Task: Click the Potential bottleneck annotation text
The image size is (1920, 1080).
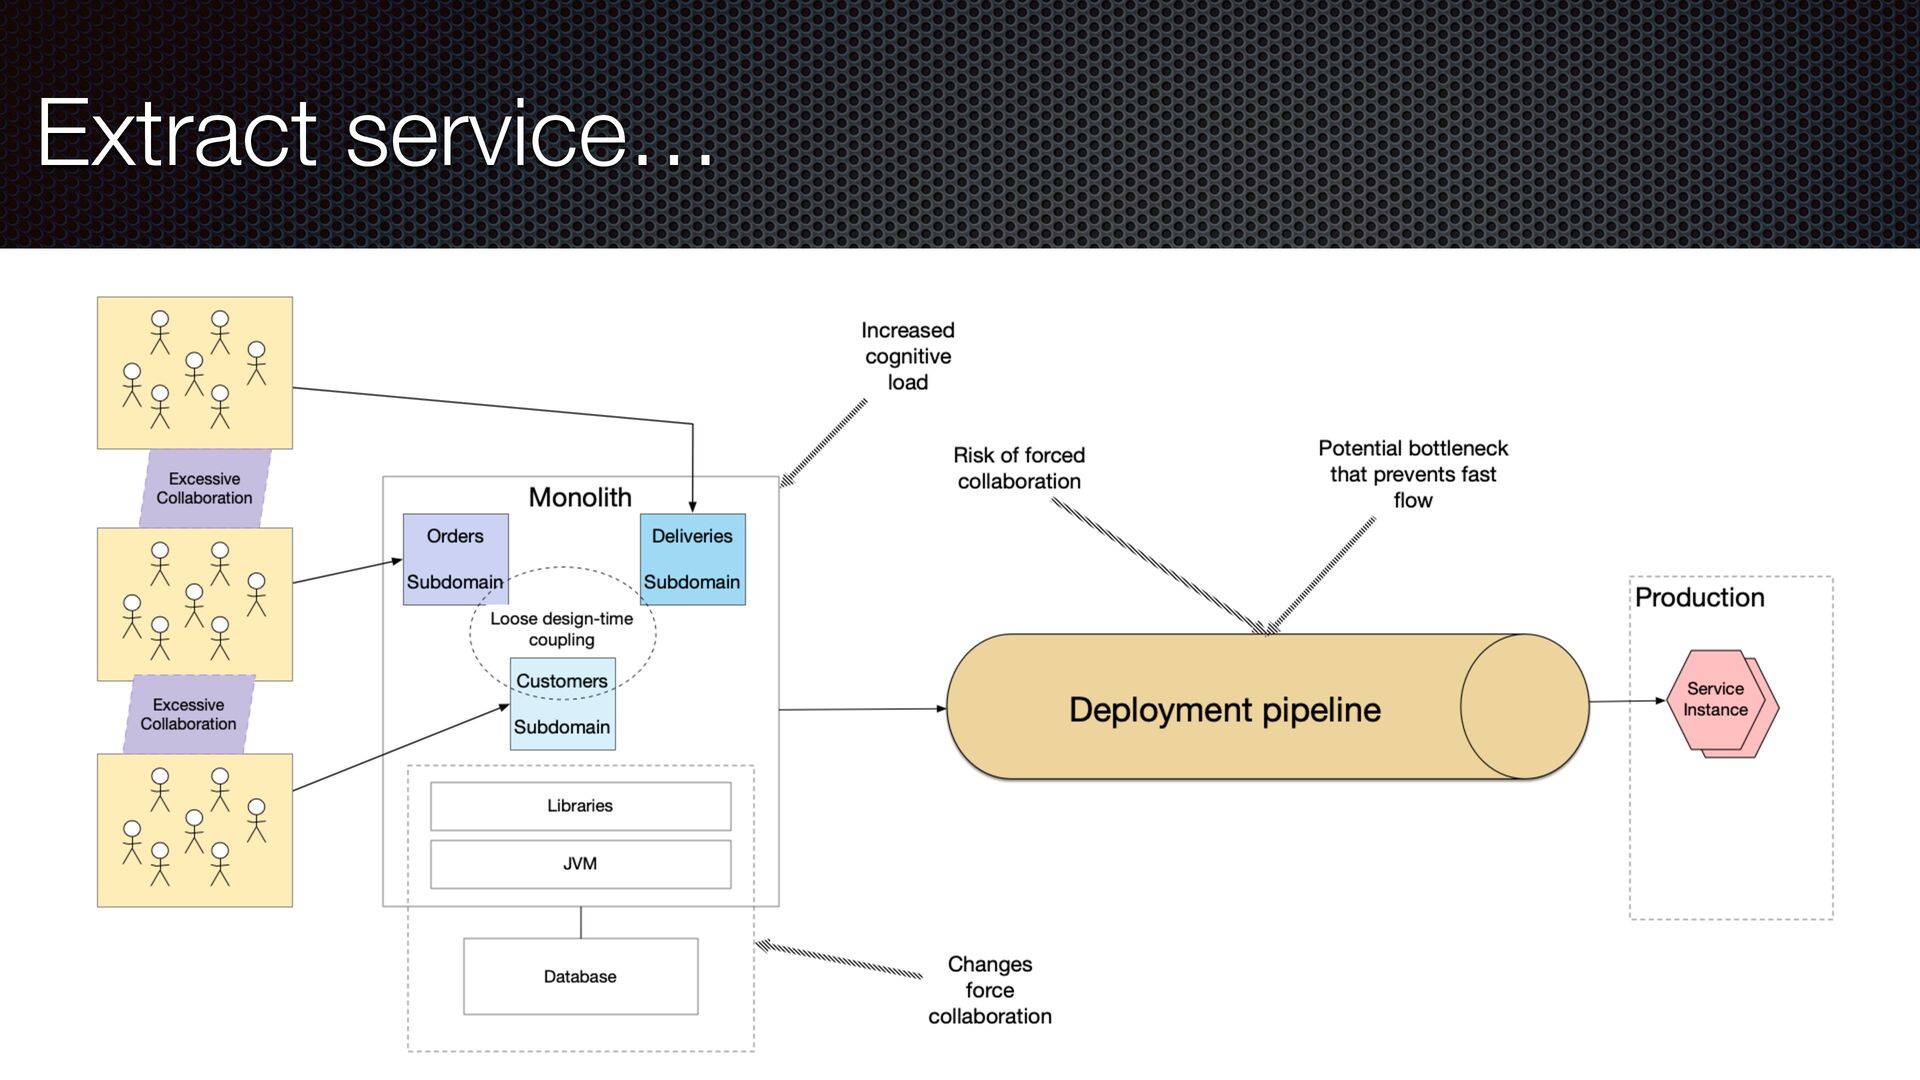Action: point(1412,474)
